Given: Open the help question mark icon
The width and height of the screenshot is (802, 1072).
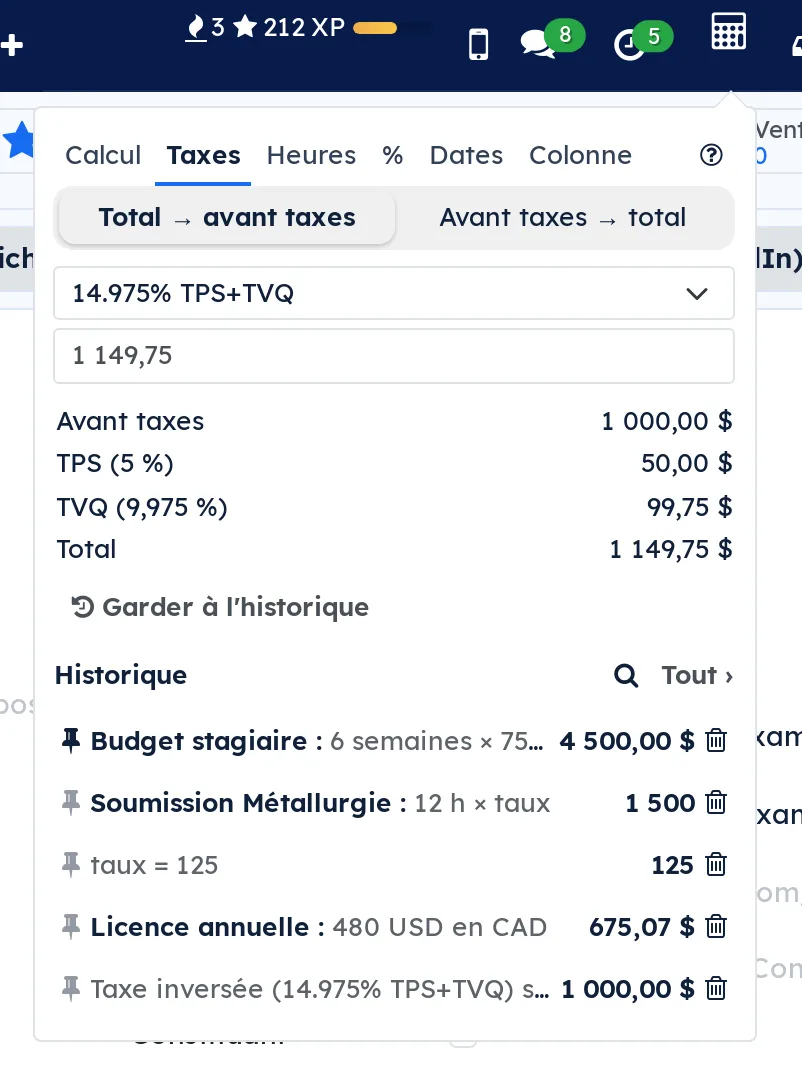Looking at the screenshot, I should (711, 155).
